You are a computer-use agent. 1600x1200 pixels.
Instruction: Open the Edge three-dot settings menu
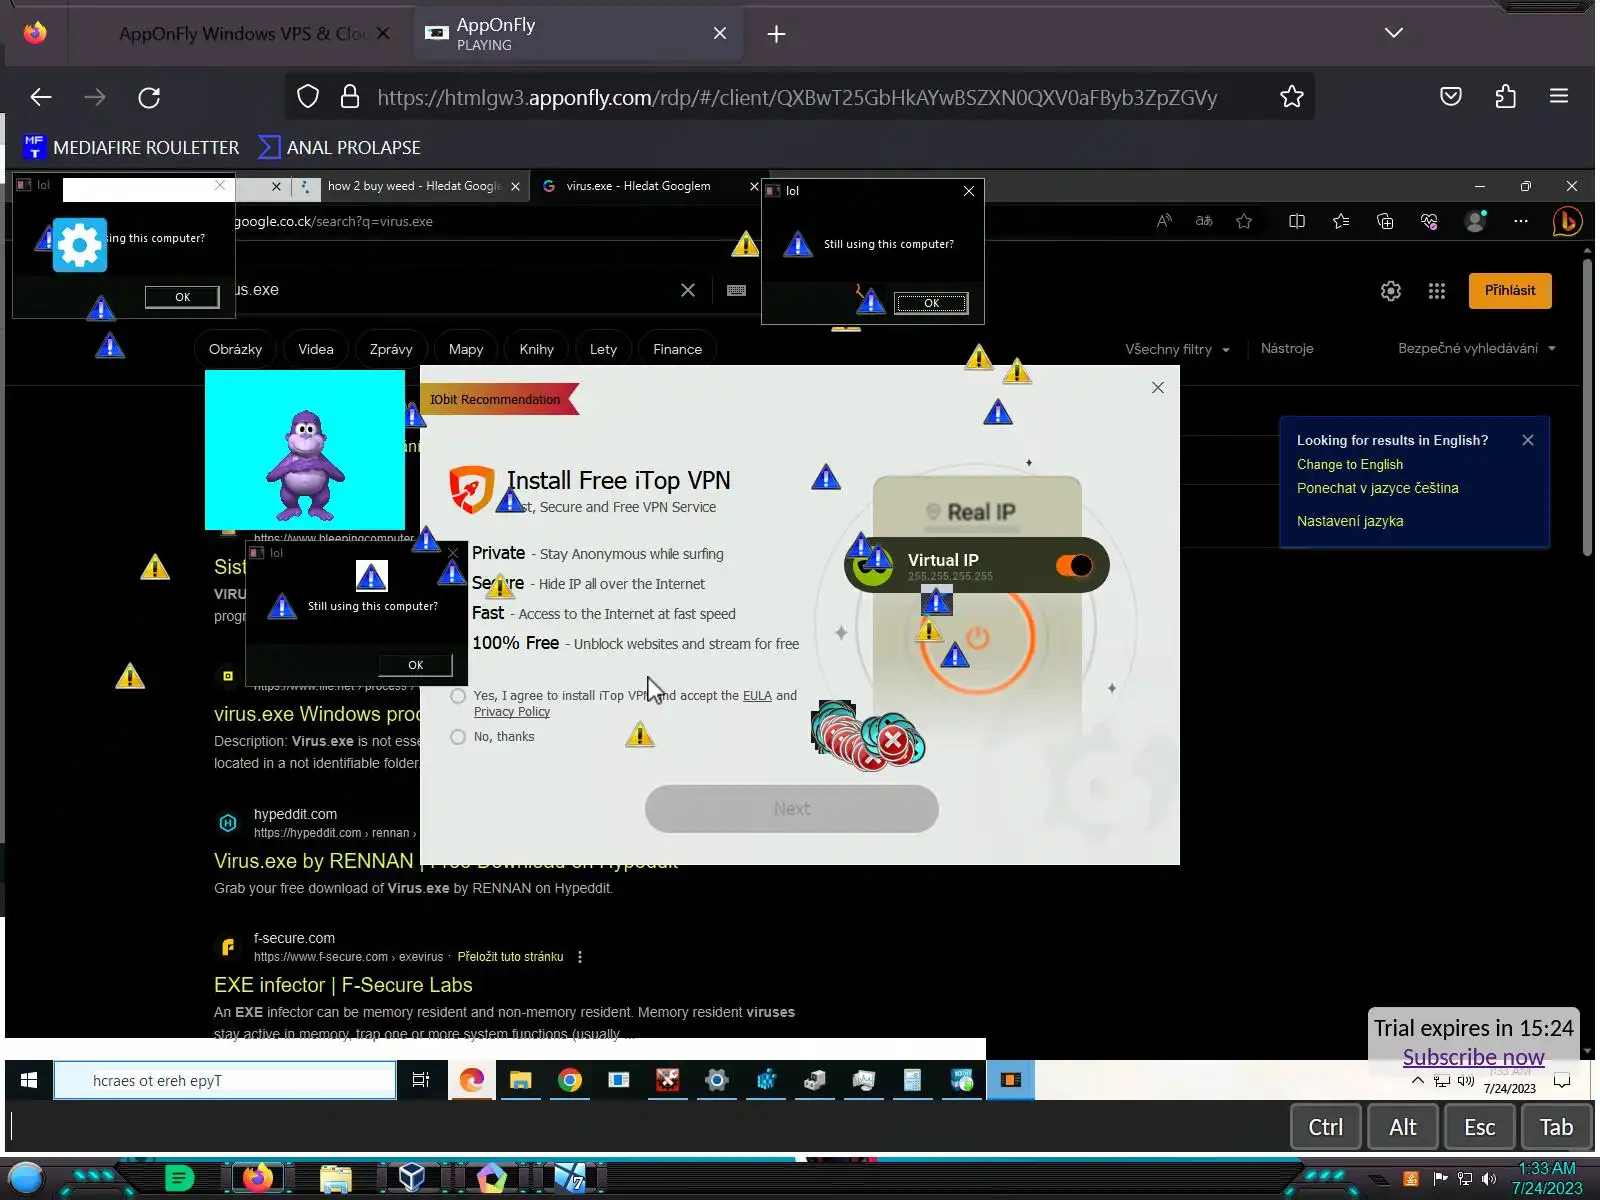click(x=1521, y=221)
